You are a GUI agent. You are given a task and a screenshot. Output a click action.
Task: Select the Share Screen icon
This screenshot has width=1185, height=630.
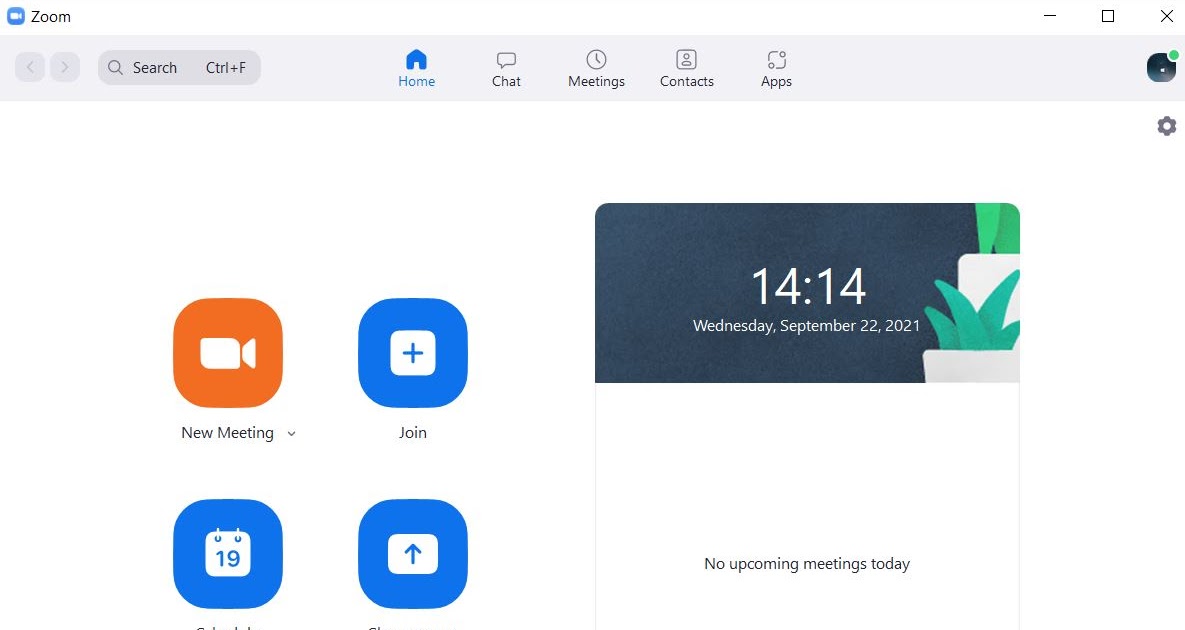[412, 554]
